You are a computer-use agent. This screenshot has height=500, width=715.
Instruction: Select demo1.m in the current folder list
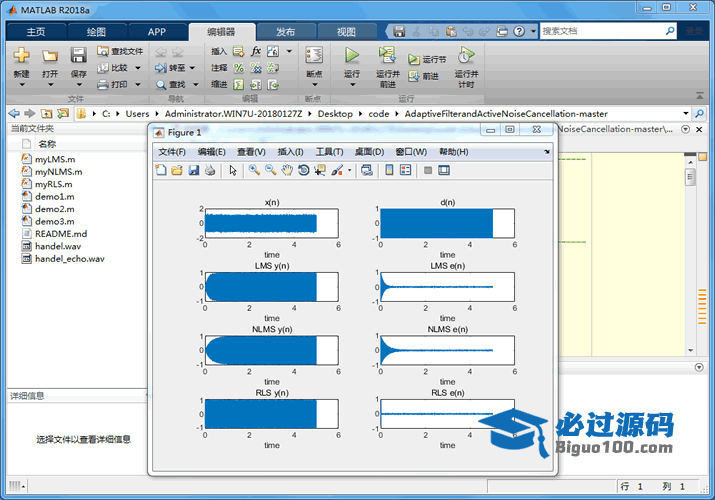click(54, 197)
